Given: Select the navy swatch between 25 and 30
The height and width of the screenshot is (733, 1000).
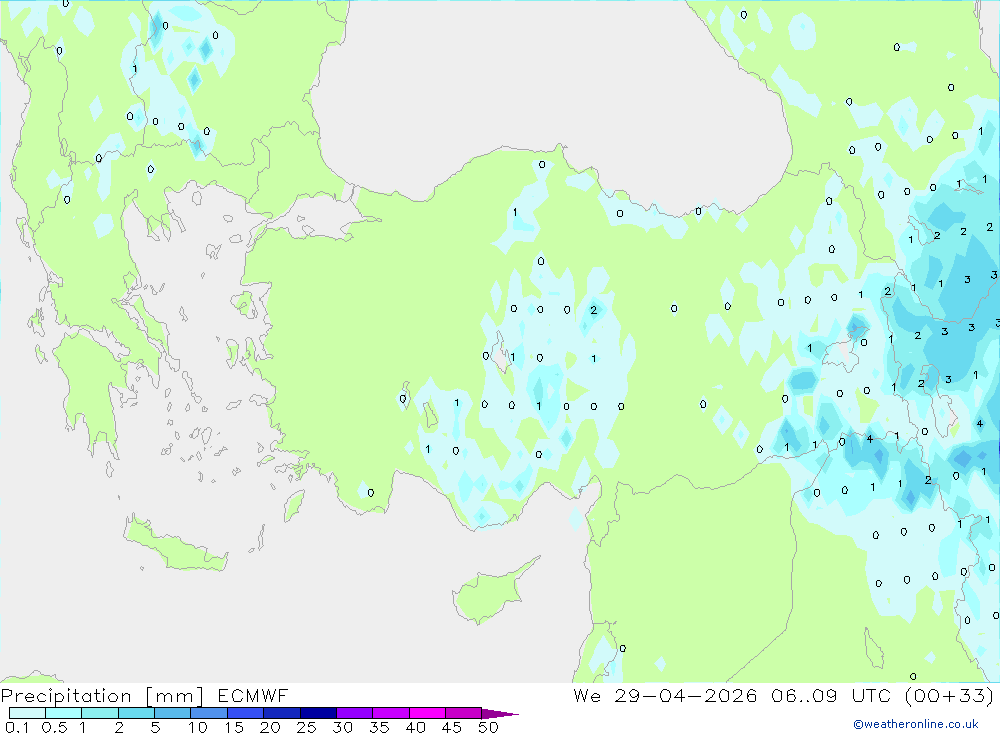Looking at the screenshot, I should (318, 713).
